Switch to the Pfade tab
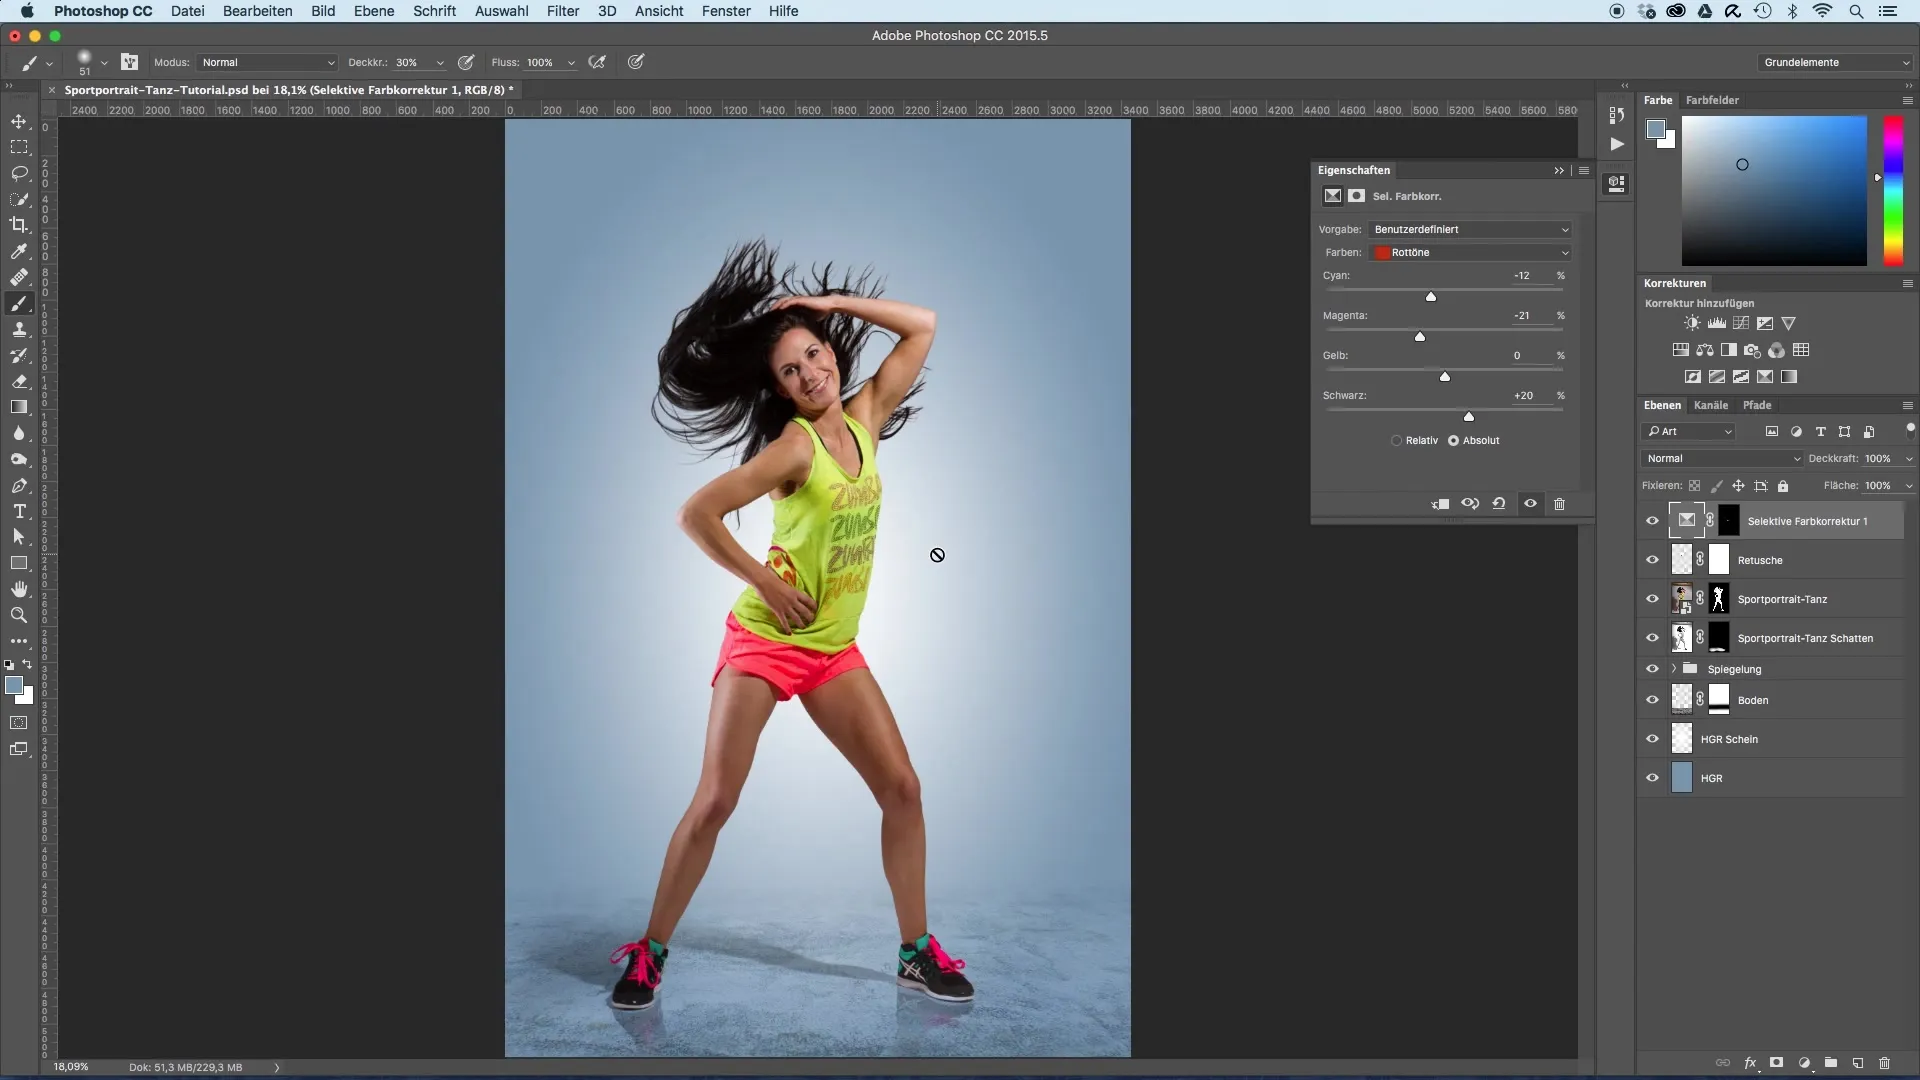1920x1080 pixels. (x=1757, y=405)
